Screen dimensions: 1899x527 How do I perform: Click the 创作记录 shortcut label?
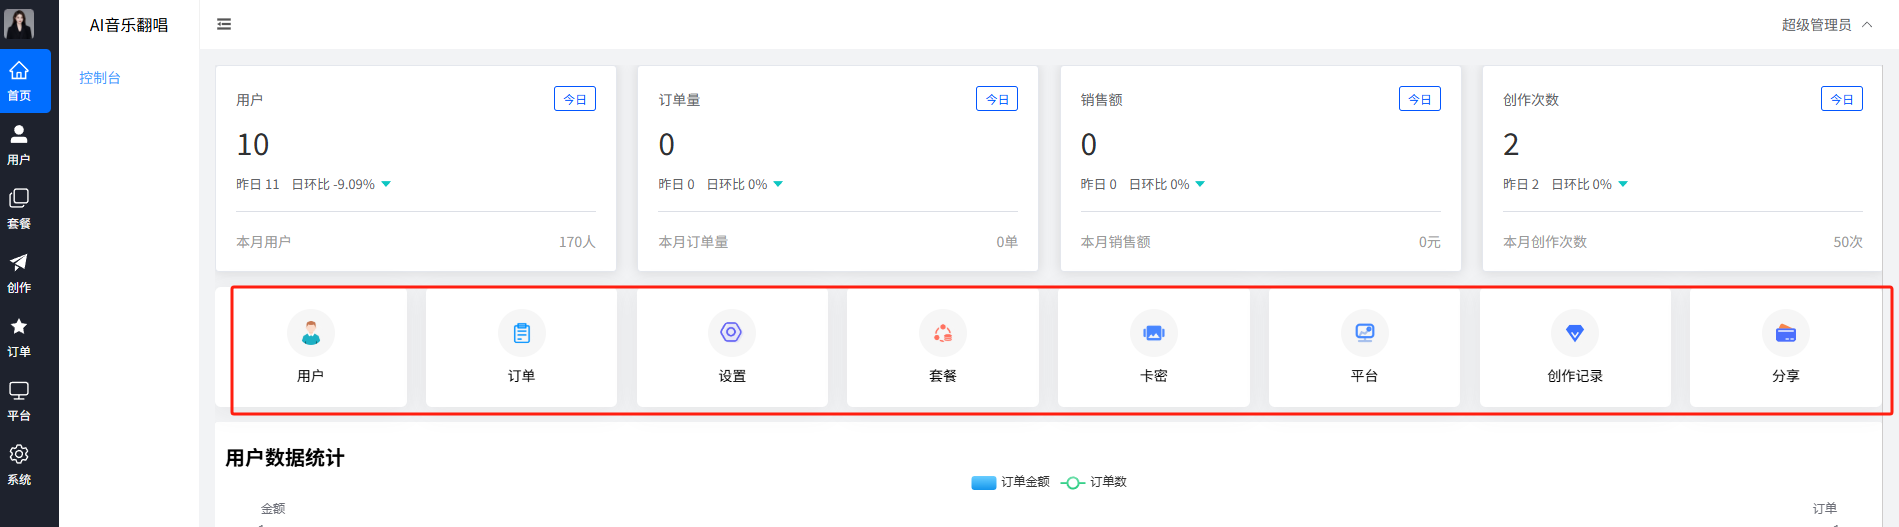pyautogui.click(x=1575, y=376)
